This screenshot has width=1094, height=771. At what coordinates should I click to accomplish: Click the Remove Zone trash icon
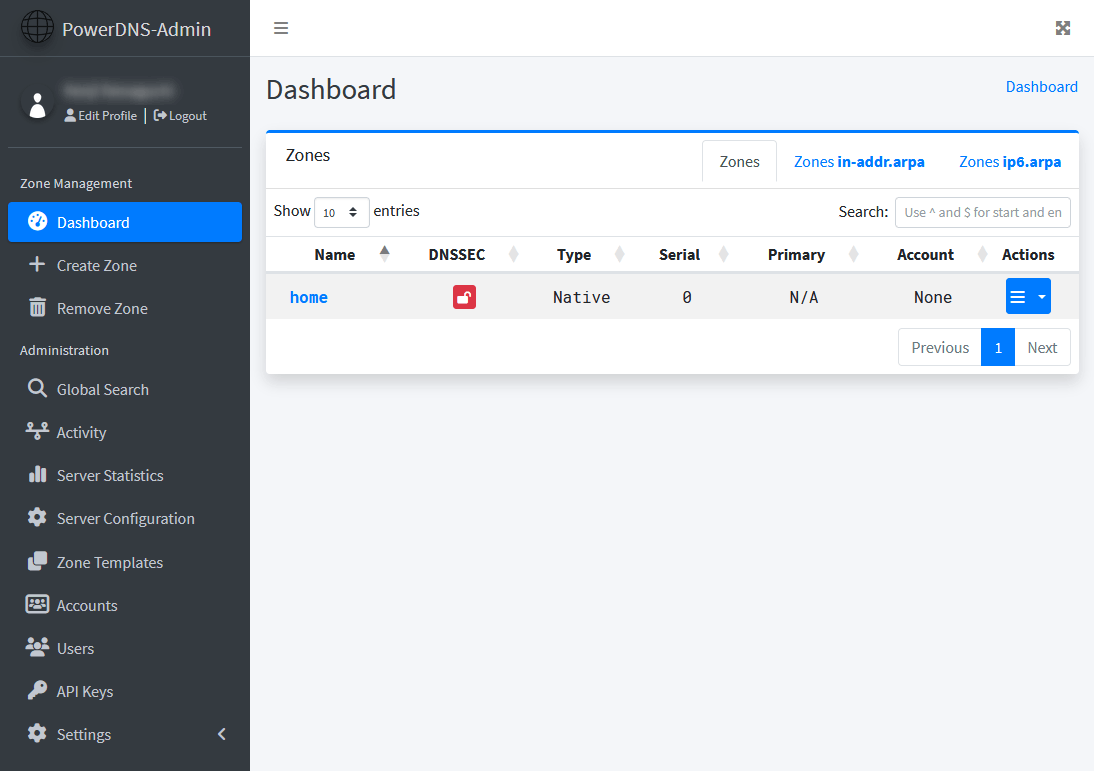tap(38, 307)
